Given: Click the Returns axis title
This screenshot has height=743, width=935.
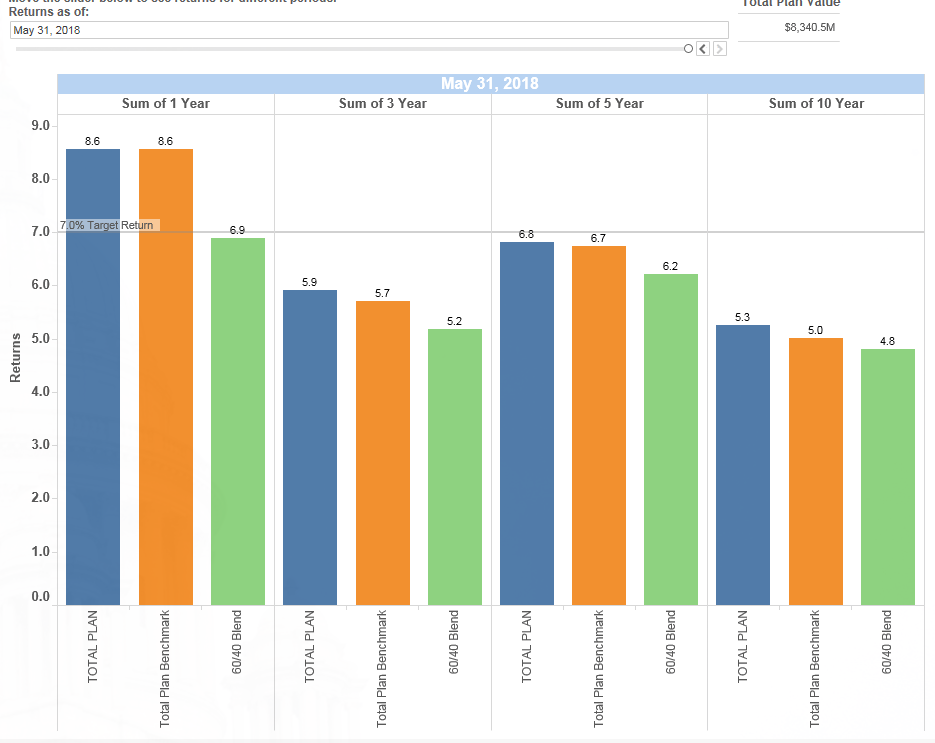Looking at the screenshot, I should coord(16,358).
